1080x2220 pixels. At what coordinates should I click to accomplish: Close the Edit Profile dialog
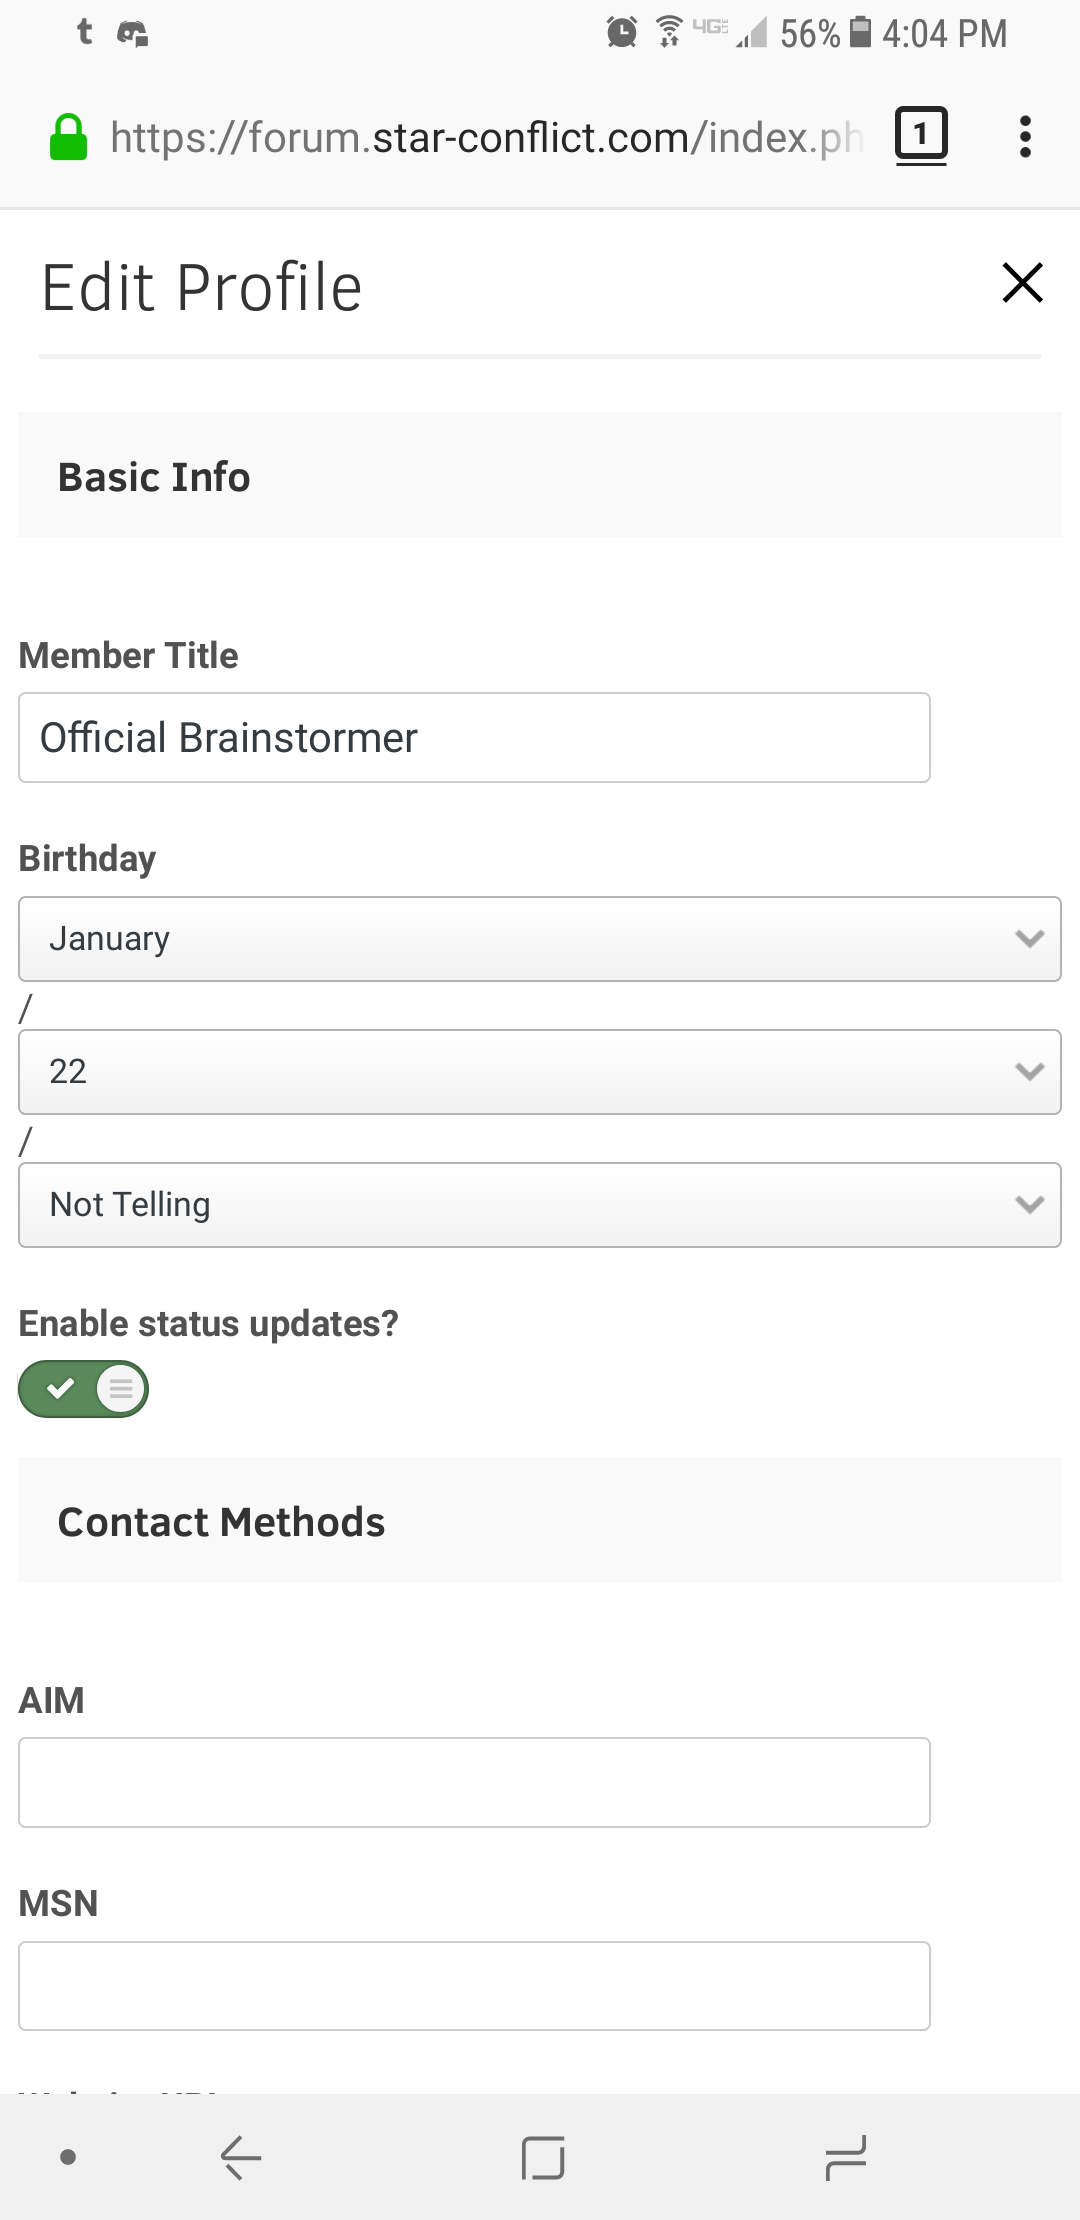(x=1022, y=283)
